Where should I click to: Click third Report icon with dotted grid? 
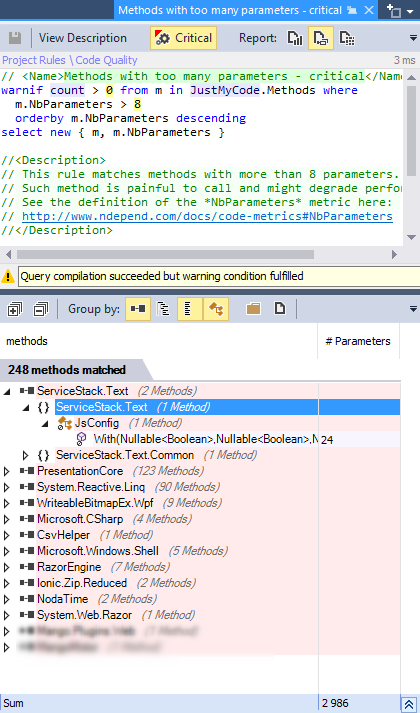click(x=347, y=38)
